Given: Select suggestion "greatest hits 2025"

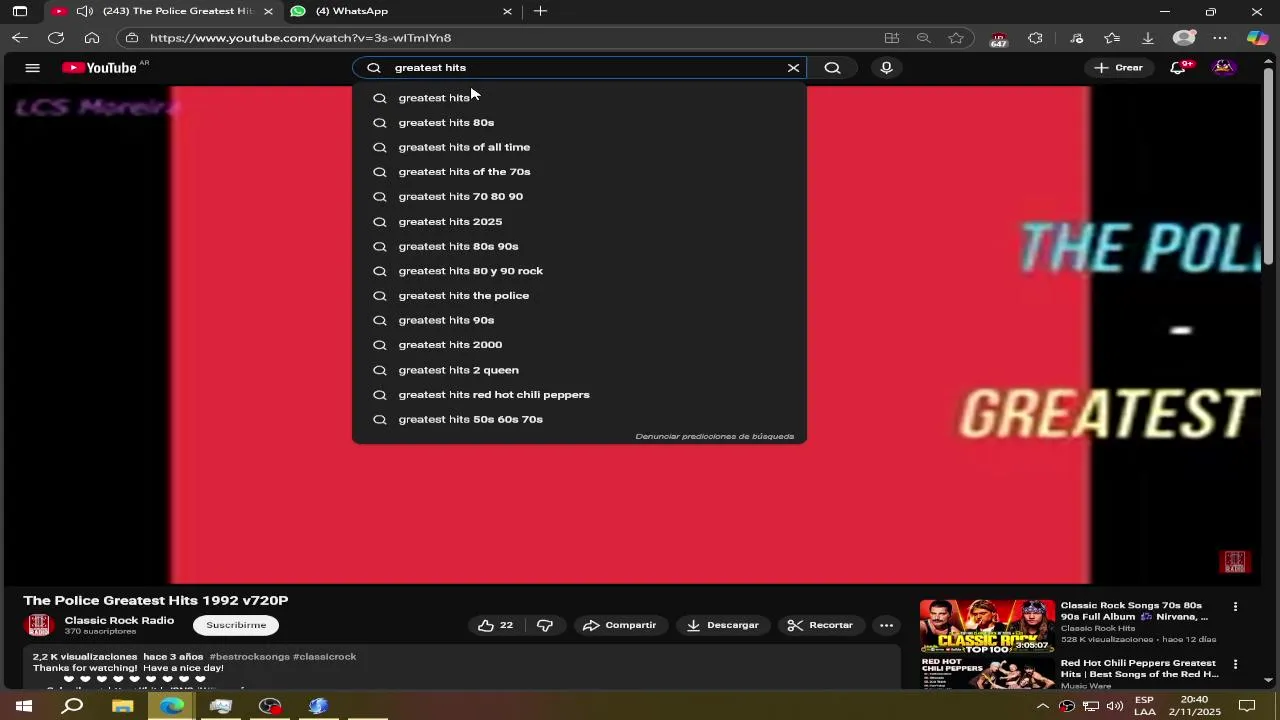Looking at the screenshot, I should point(579,221).
